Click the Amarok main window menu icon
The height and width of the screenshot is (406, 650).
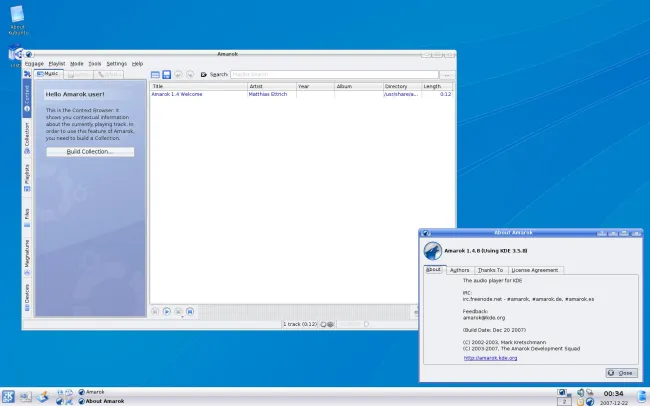(29, 54)
